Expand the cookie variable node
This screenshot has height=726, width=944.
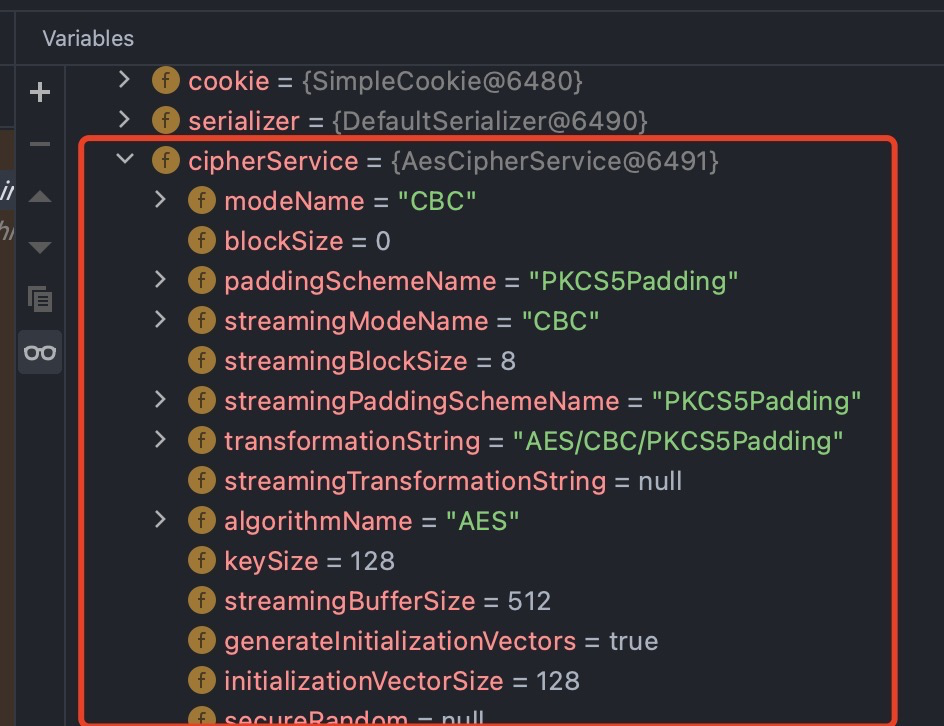(x=124, y=80)
